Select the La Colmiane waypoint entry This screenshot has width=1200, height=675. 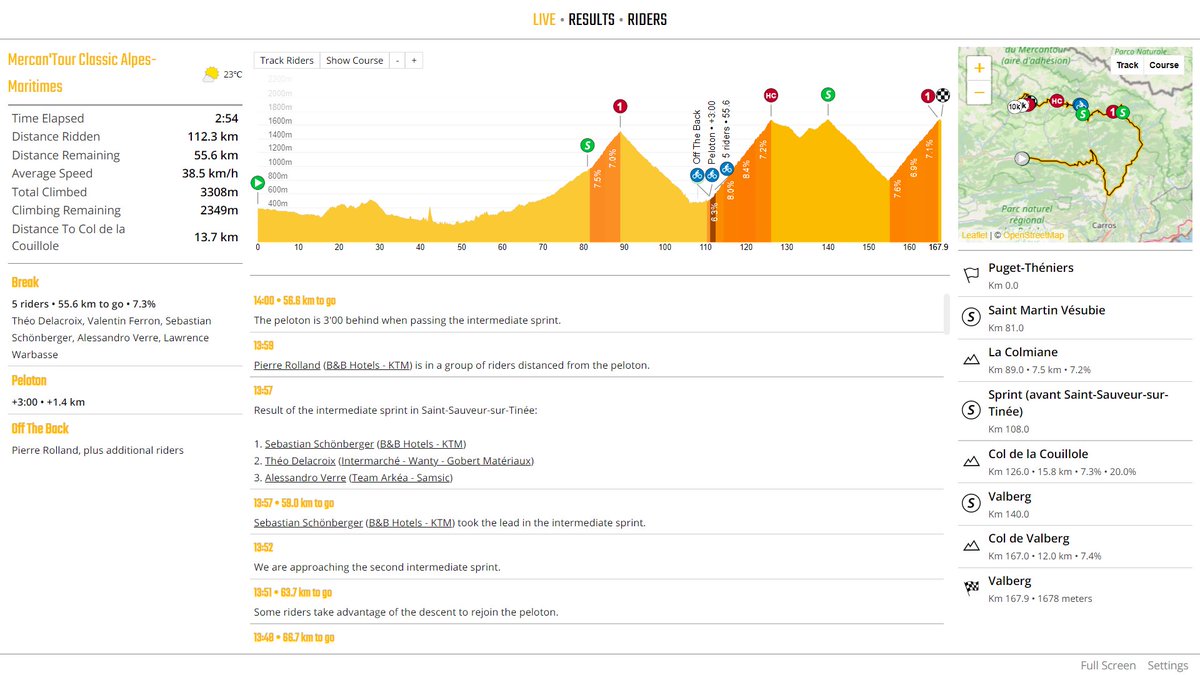tap(1076, 360)
